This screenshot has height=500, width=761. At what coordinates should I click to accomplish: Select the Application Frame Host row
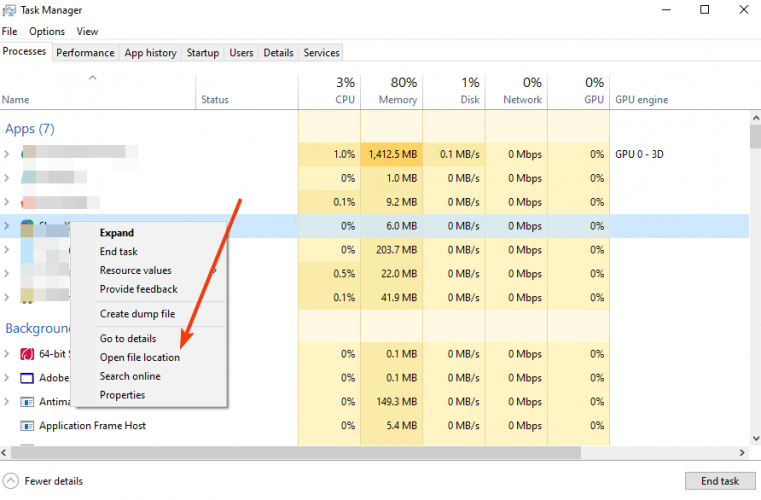pyautogui.click(x=375, y=426)
